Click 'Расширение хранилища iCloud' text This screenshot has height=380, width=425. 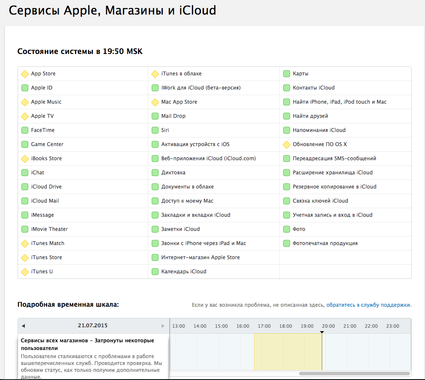(x=333, y=173)
